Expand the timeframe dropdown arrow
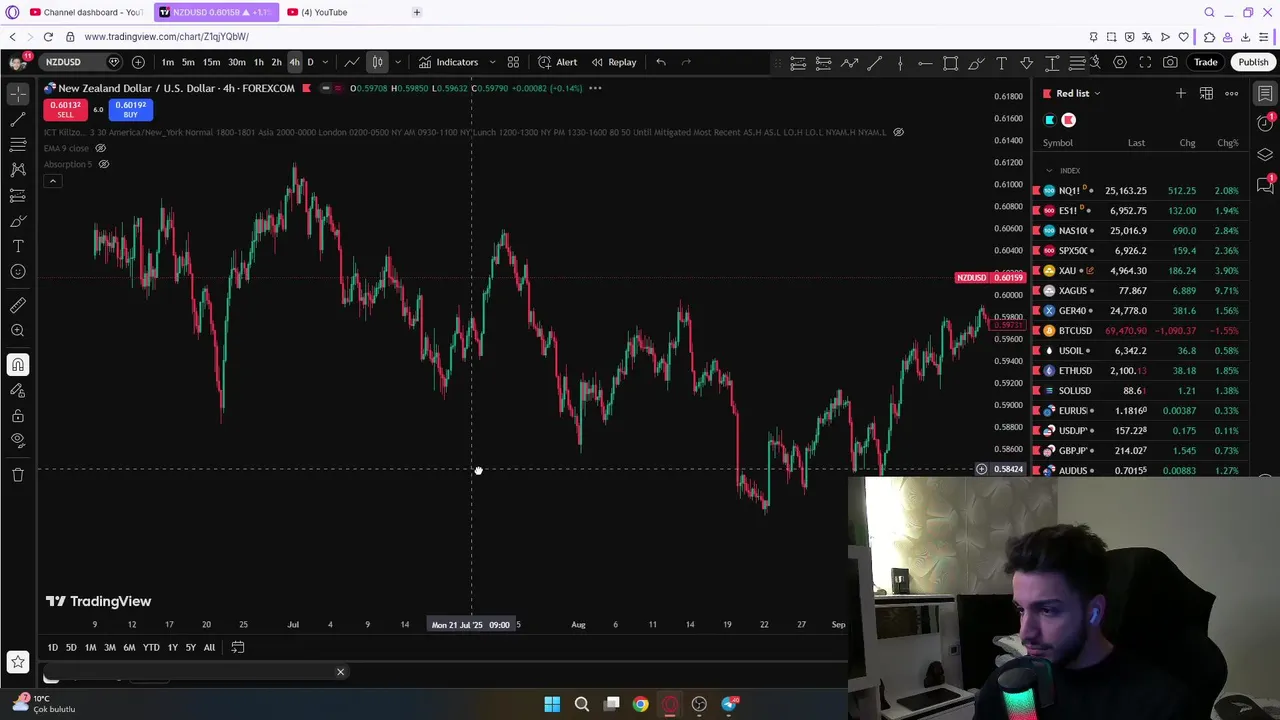This screenshot has height=720, width=1280. pyautogui.click(x=324, y=62)
